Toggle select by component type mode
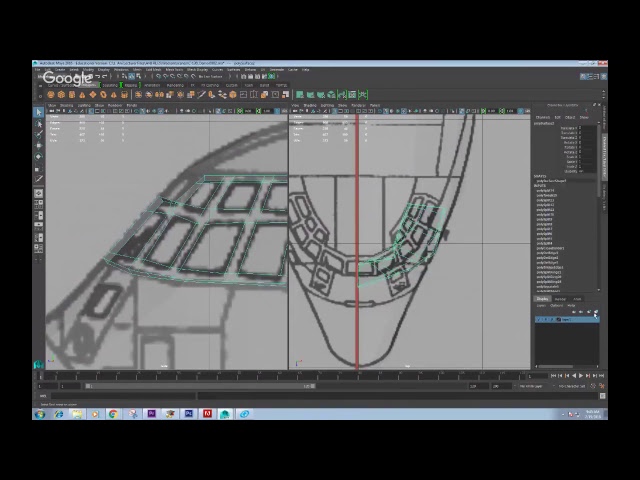Screen dimensions: 640x480 point(138,76)
